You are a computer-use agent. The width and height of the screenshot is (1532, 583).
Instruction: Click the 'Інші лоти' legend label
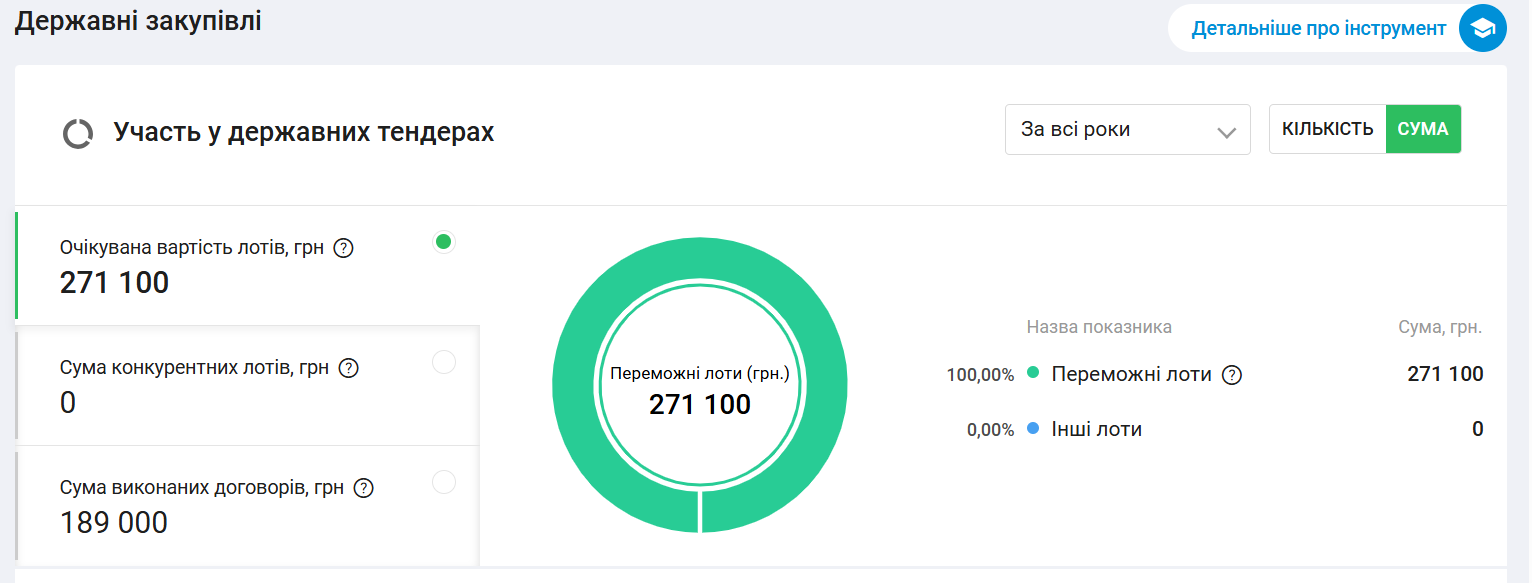1096,430
